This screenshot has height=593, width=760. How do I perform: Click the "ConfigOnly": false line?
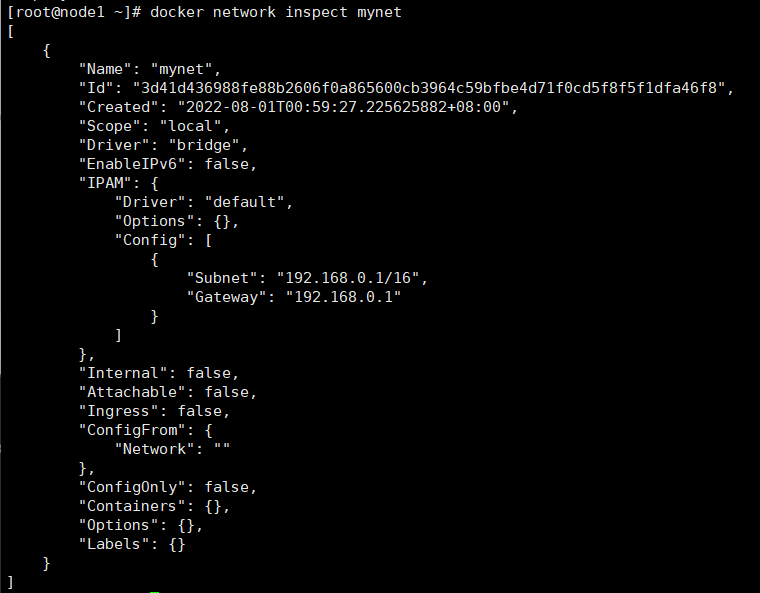click(x=168, y=487)
